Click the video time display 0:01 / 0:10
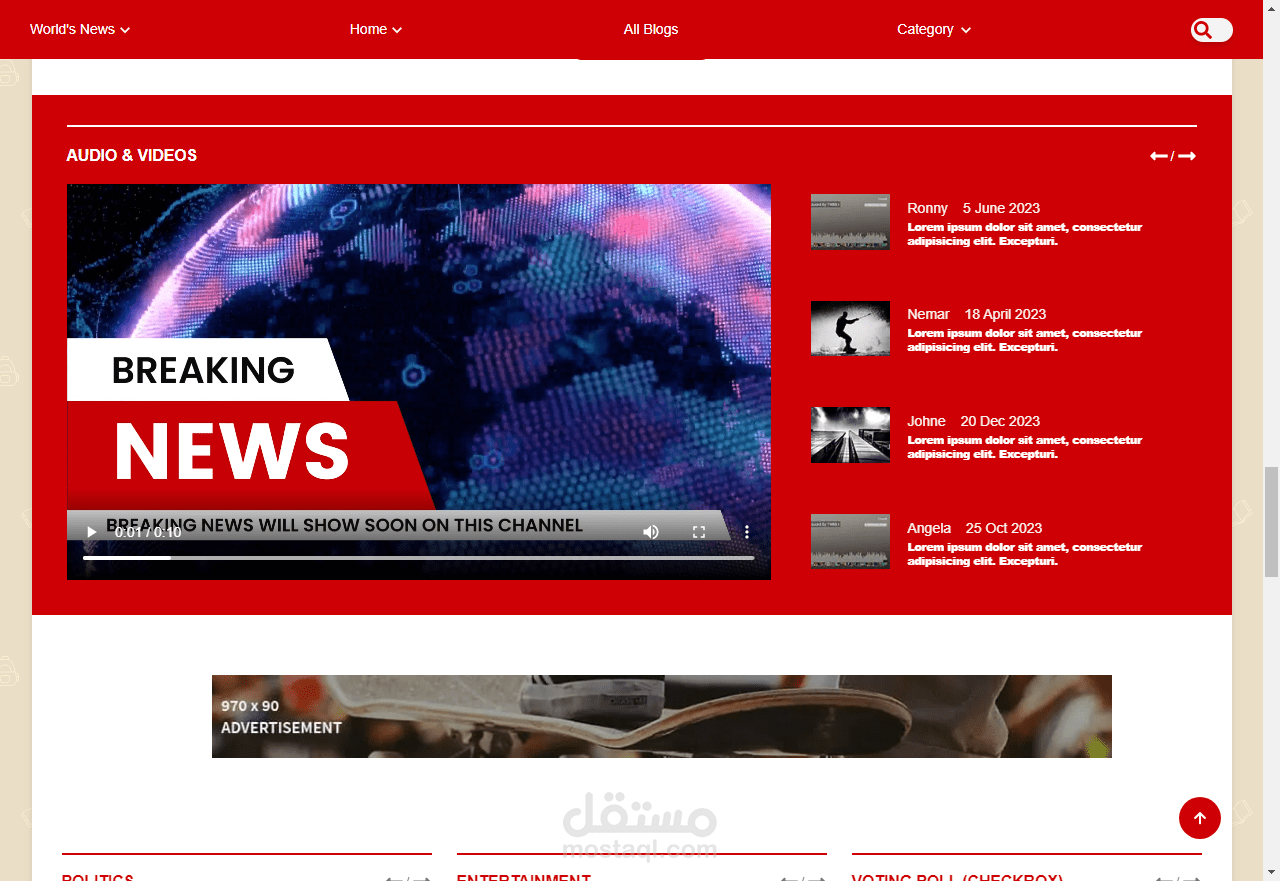Image resolution: width=1280 pixels, height=881 pixels. pyautogui.click(x=148, y=532)
